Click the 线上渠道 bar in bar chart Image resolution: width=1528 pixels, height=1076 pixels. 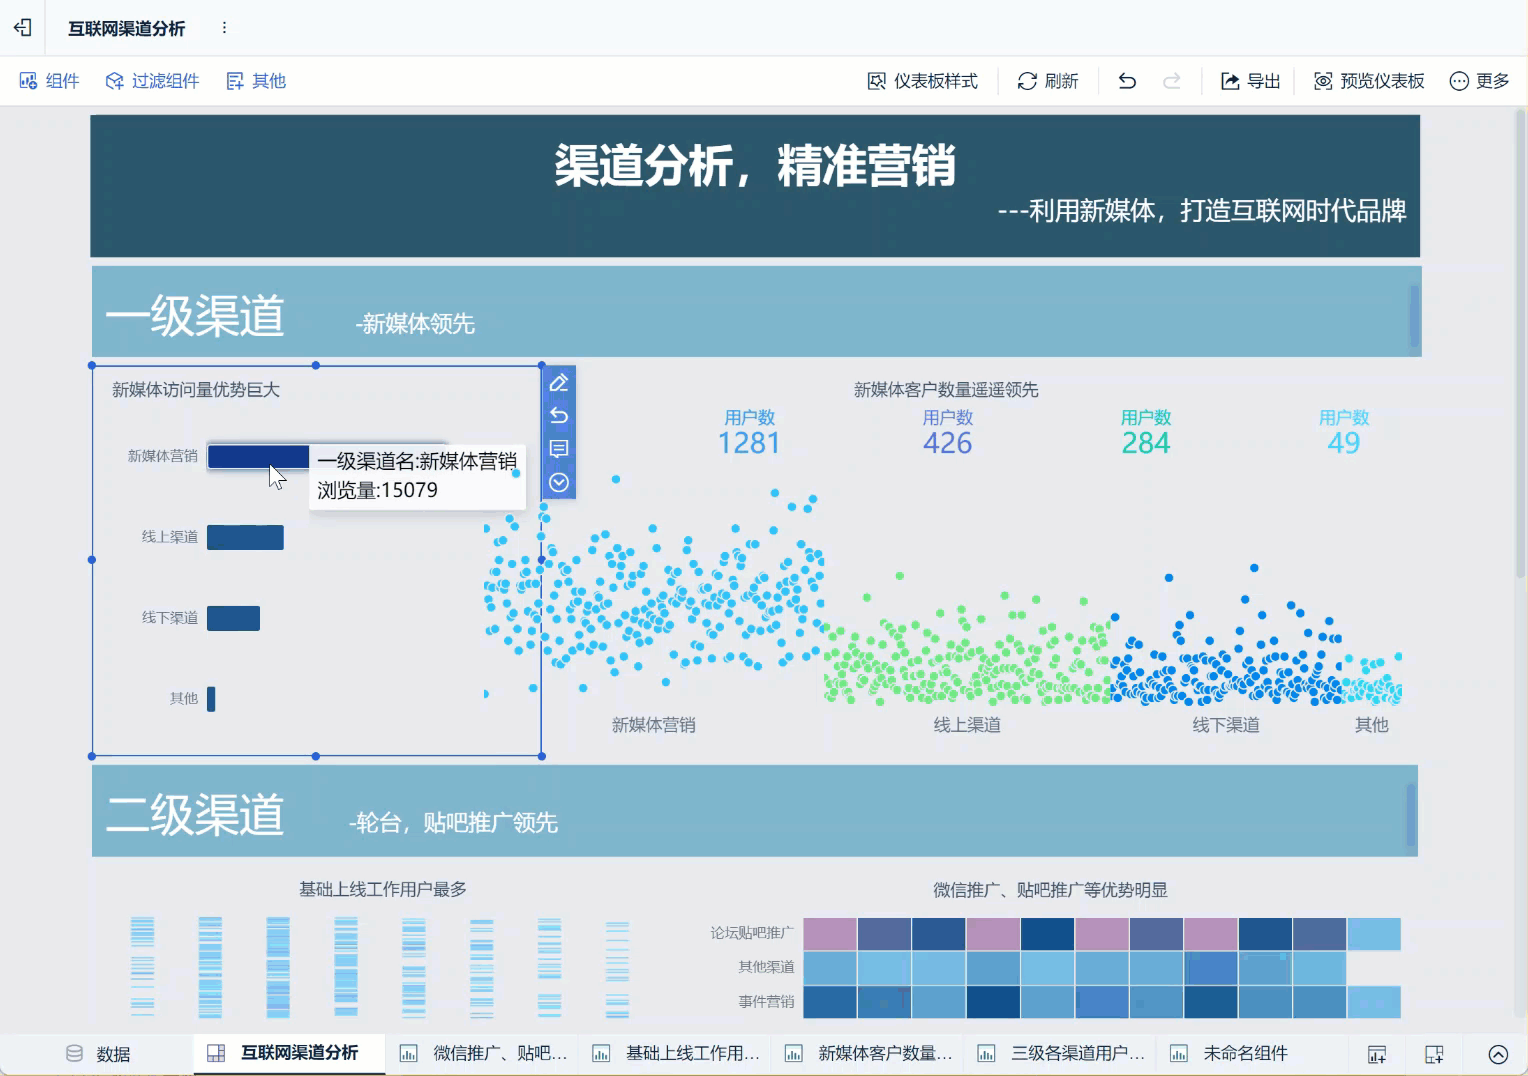[x=245, y=537]
